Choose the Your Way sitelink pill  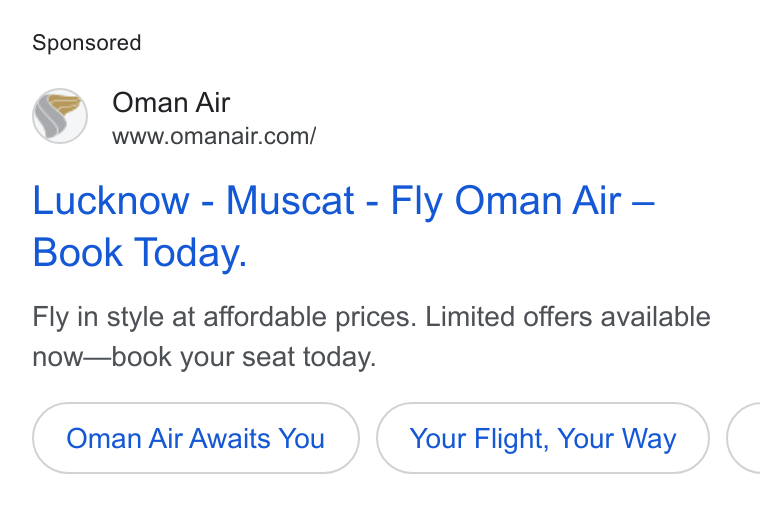pos(543,438)
